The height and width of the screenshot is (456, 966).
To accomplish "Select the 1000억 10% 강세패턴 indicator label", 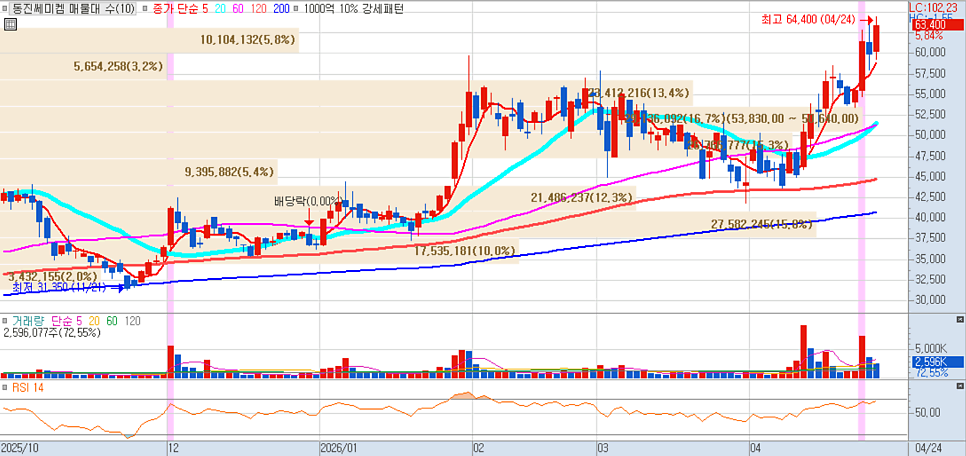I will pyautogui.click(x=352, y=10).
